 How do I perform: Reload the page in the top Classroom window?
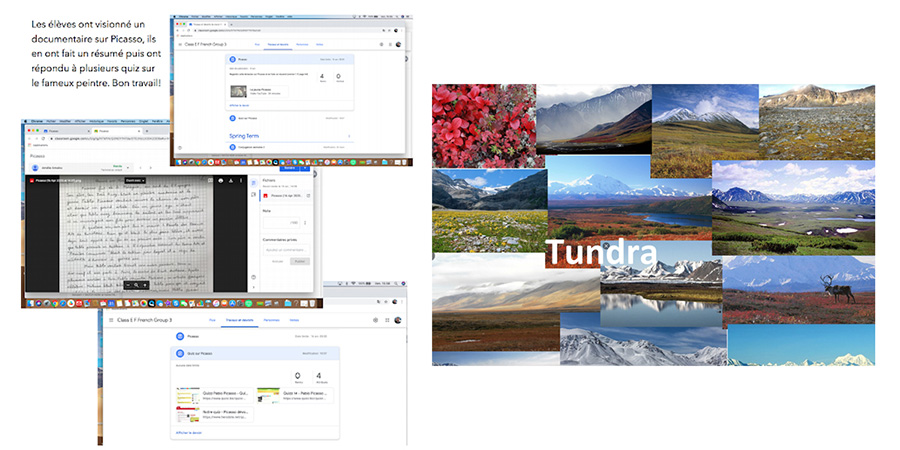188,30
